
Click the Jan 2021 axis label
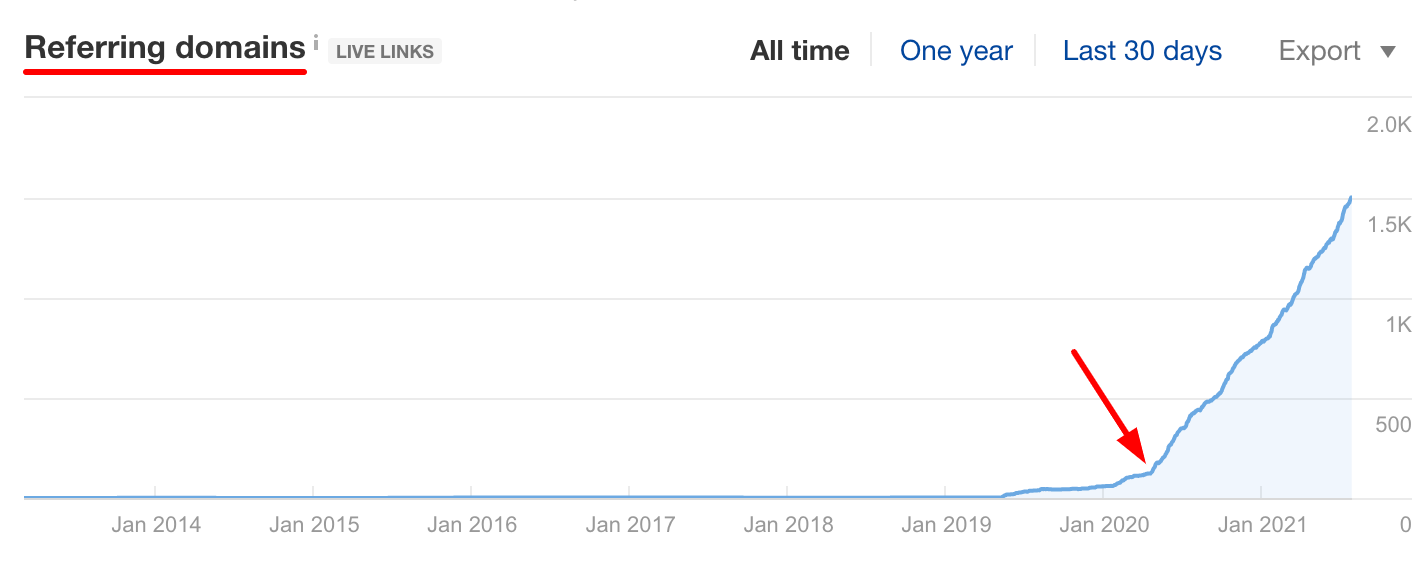click(x=1262, y=525)
